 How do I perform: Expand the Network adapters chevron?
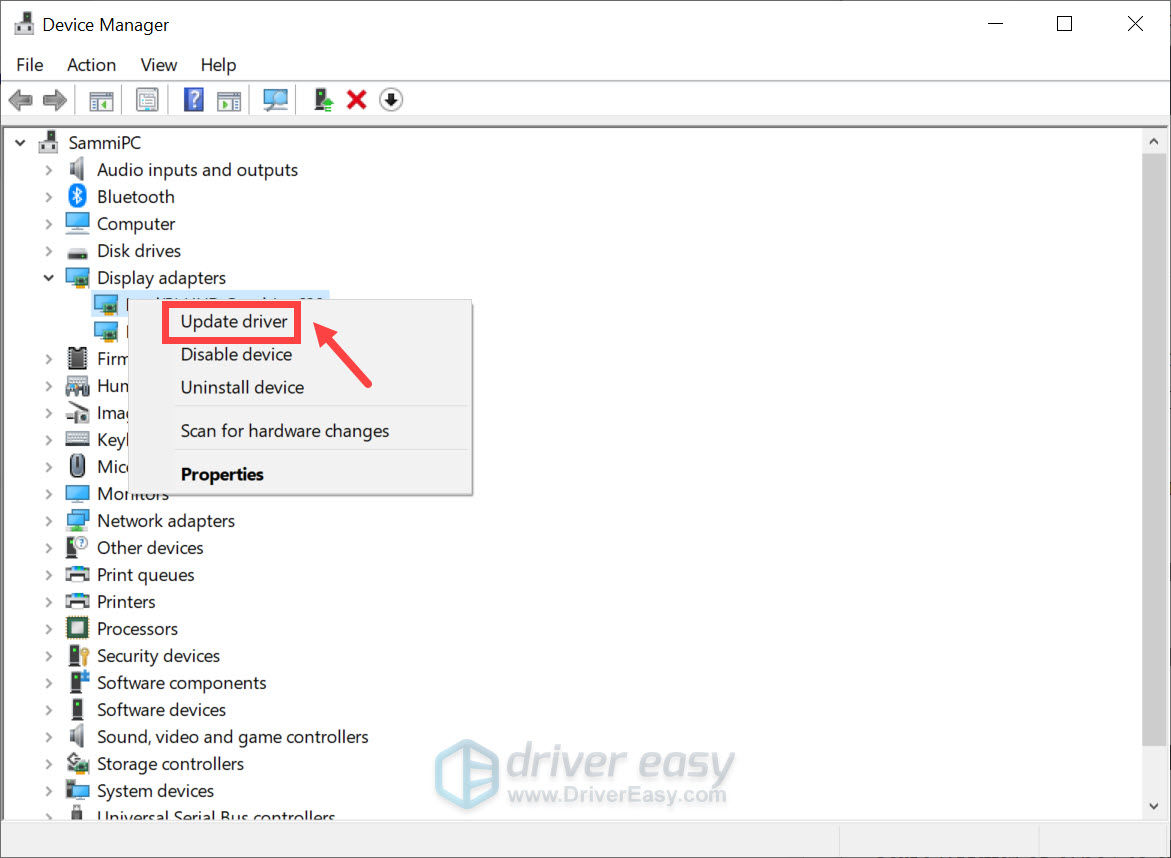tap(49, 521)
